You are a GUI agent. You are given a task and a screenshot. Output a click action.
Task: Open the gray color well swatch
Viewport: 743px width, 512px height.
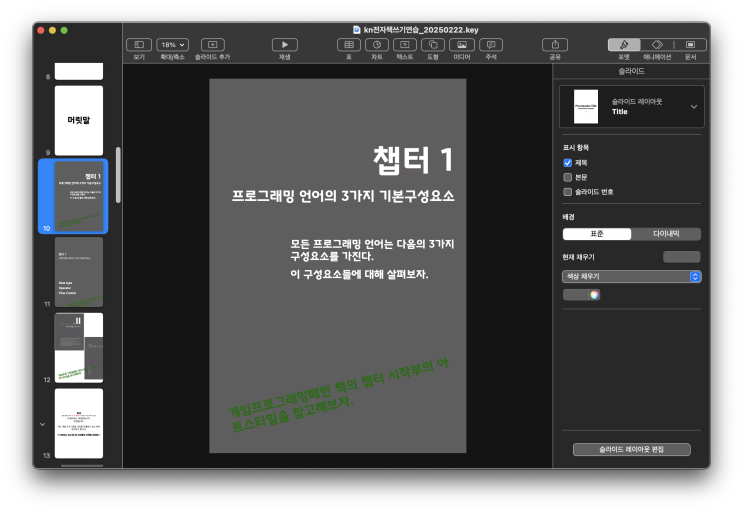click(575, 295)
